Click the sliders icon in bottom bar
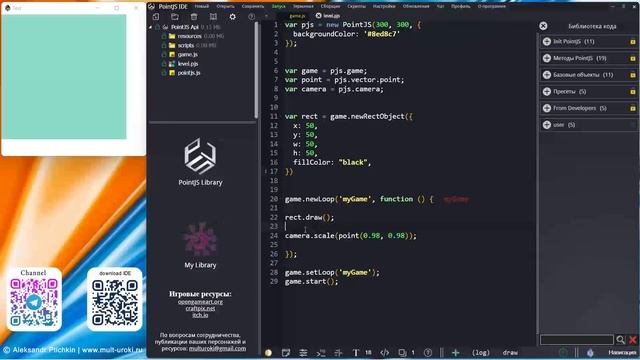This screenshot has width=640, height=360. [303, 353]
